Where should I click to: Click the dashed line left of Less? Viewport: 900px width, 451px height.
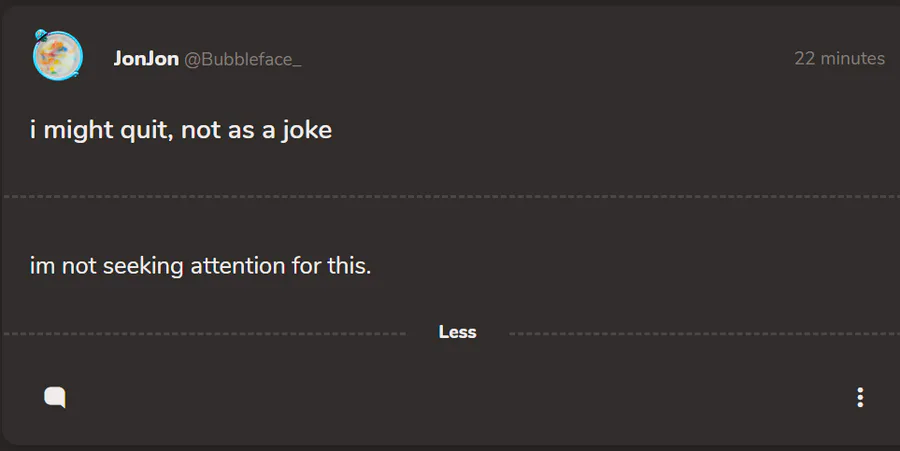200,333
